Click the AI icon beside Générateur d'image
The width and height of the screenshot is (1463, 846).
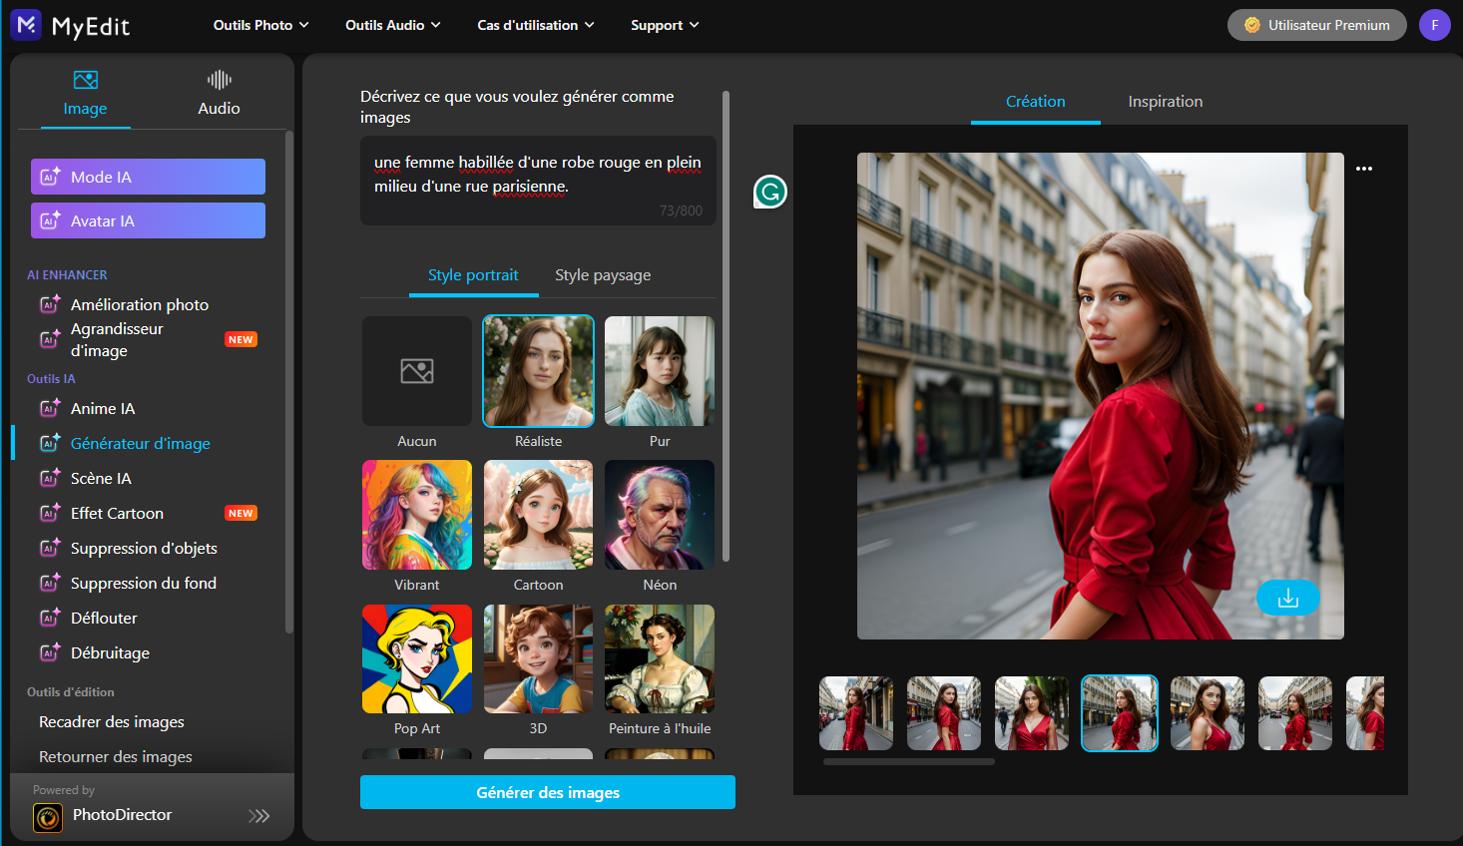[x=50, y=443]
